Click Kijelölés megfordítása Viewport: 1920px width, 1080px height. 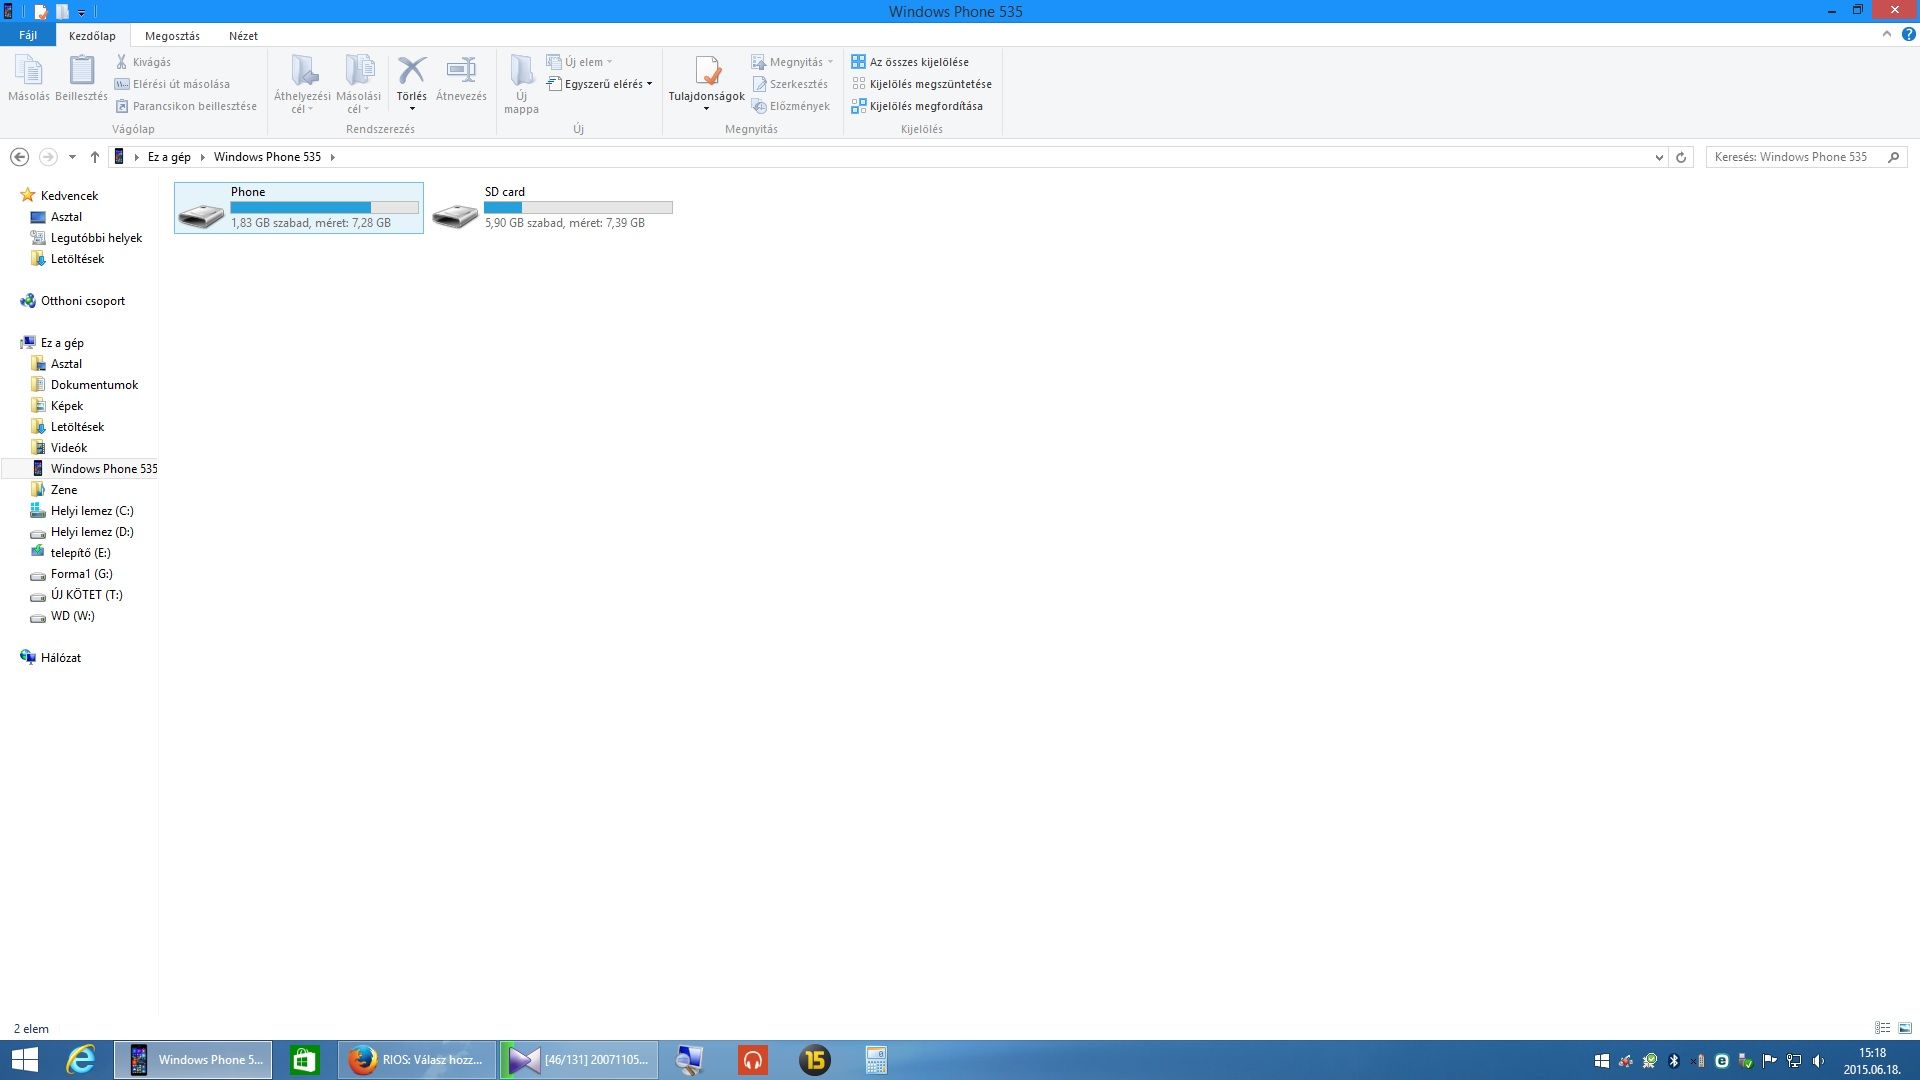(917, 106)
